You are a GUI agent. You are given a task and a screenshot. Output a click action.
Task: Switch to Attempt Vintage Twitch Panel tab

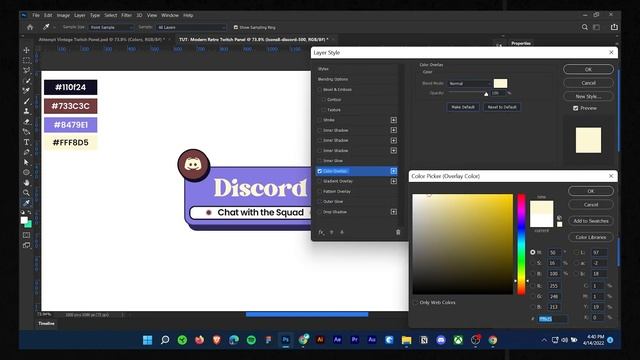[102, 40]
